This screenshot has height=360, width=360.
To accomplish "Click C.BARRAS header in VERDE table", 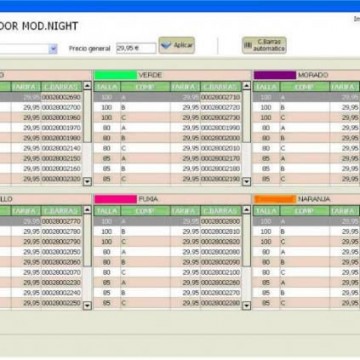I will coord(221,87).
